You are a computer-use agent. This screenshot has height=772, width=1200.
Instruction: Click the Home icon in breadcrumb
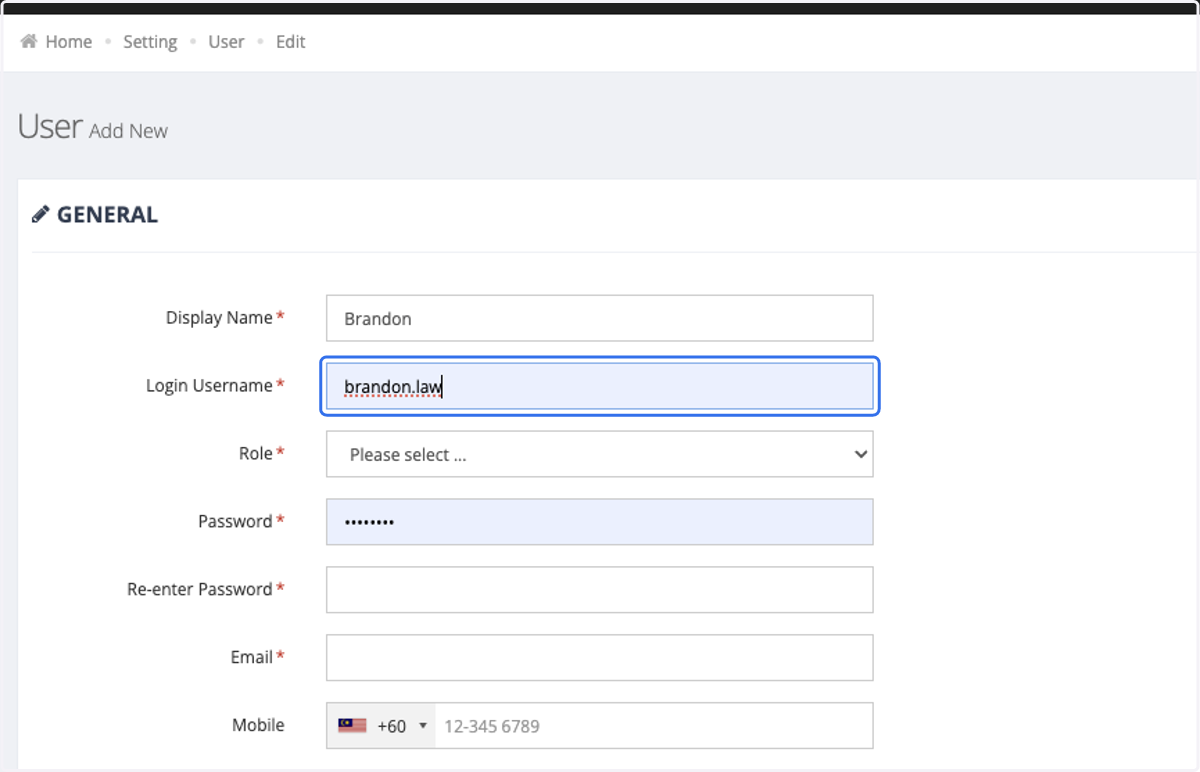[x=29, y=42]
